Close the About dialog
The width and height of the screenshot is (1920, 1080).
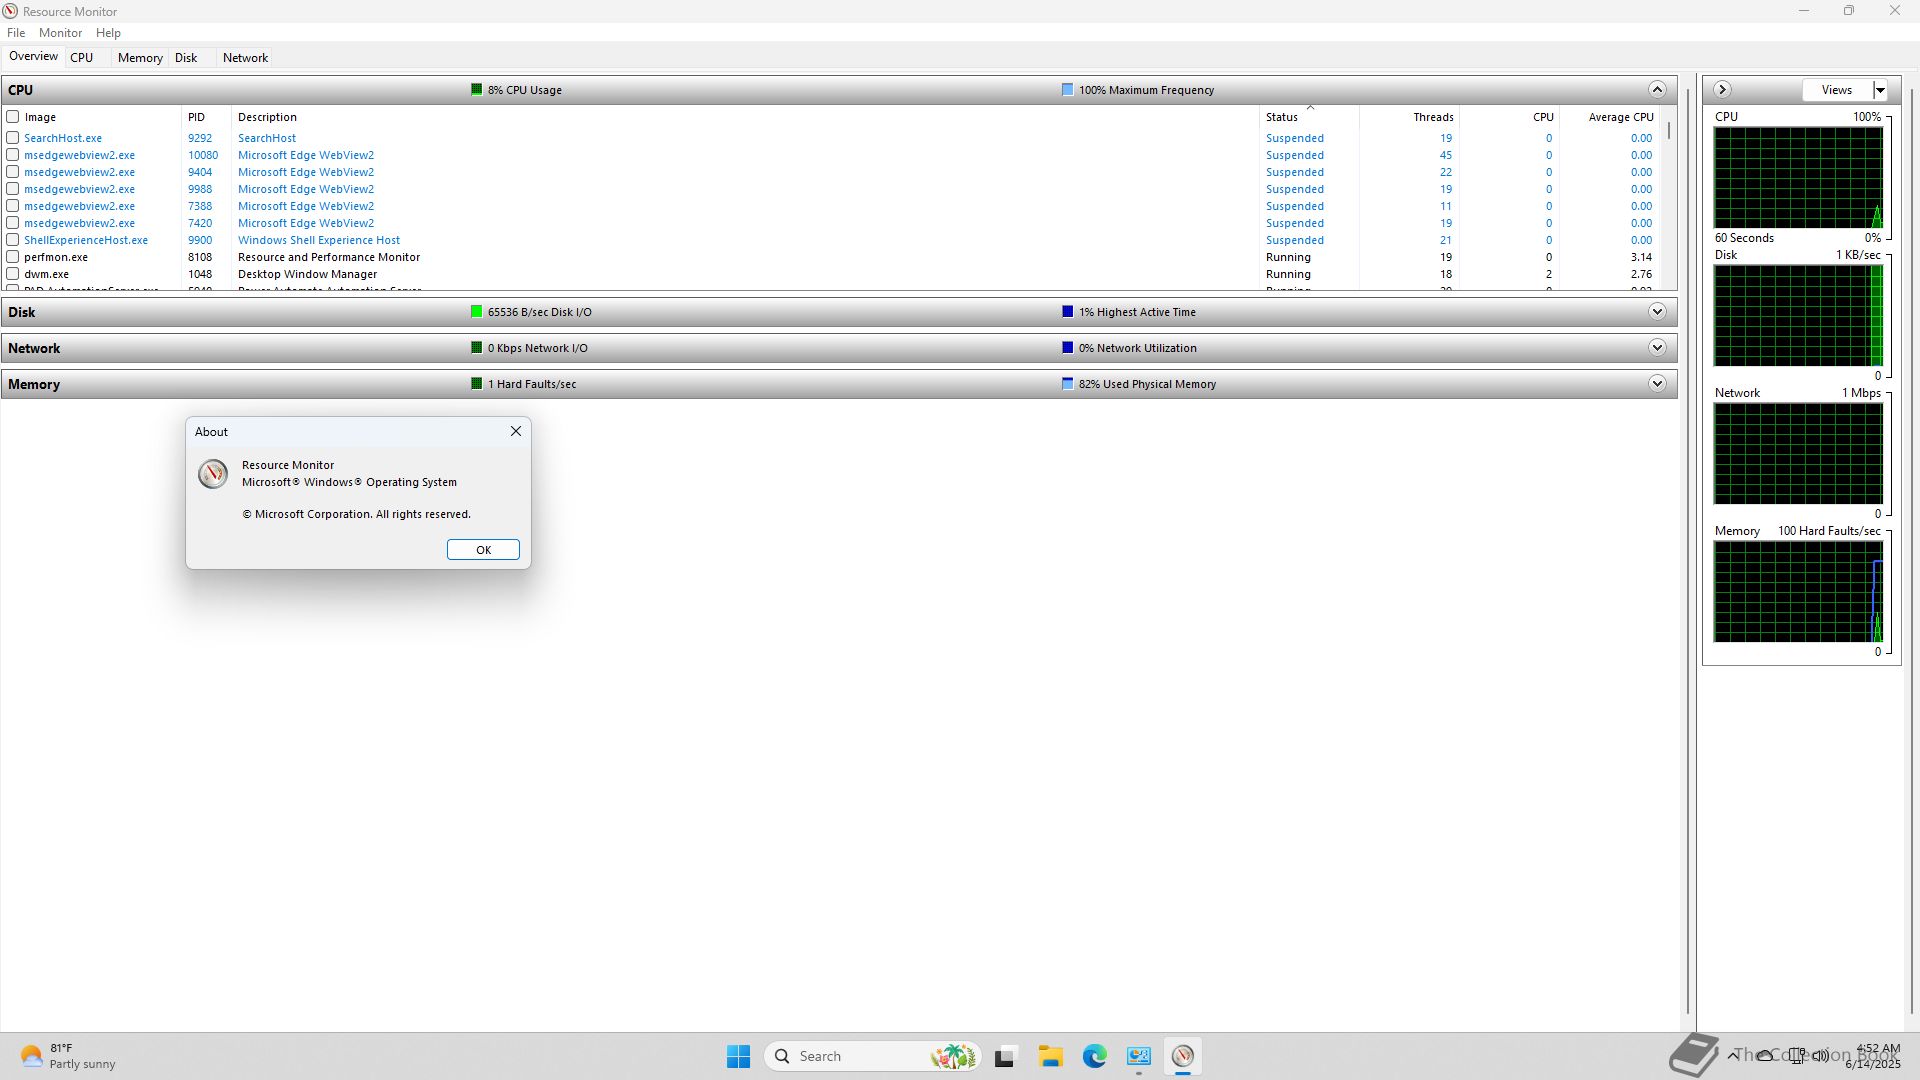[516, 431]
